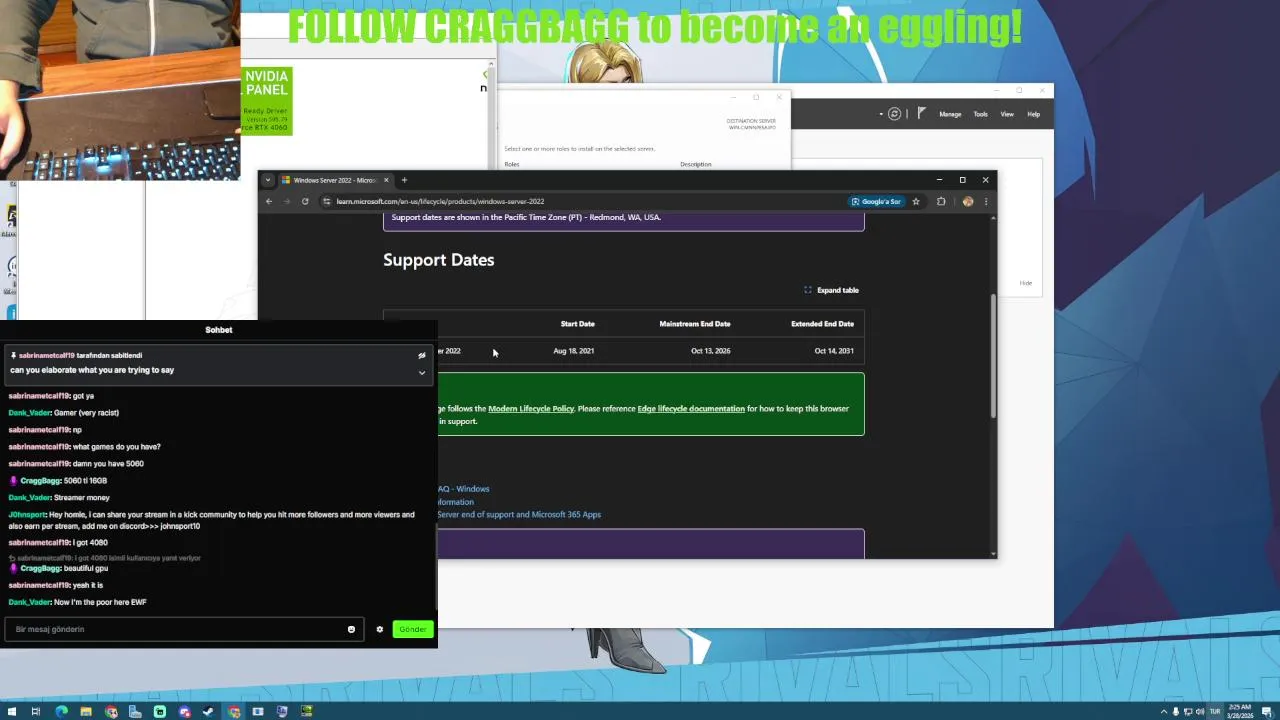
Task: Reload the Windows Server 2022 page
Action: (305, 201)
